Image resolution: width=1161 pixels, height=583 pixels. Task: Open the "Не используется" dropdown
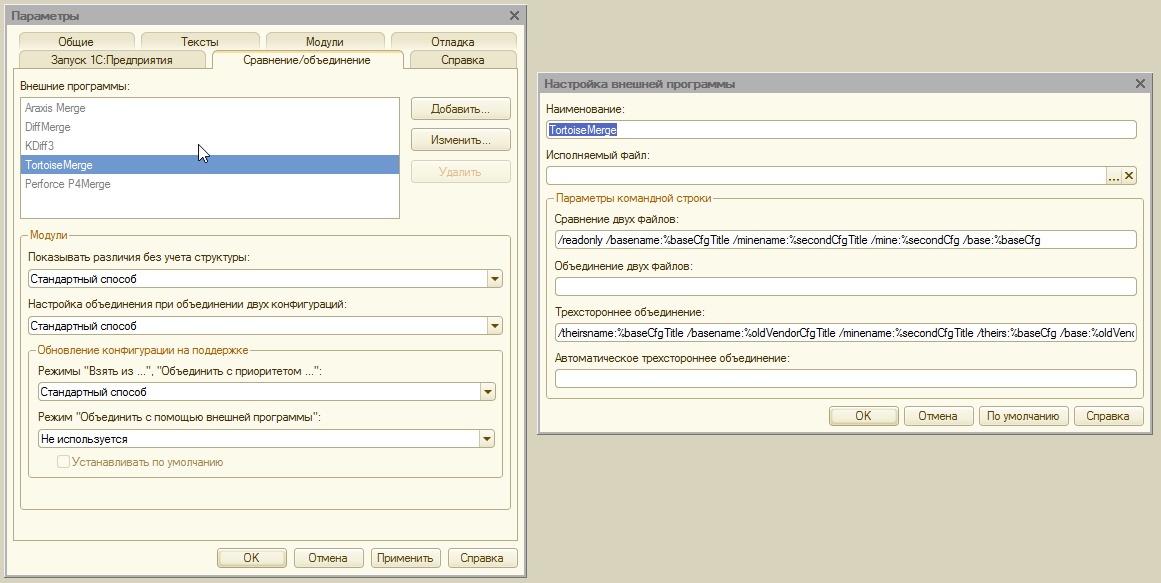(x=487, y=439)
